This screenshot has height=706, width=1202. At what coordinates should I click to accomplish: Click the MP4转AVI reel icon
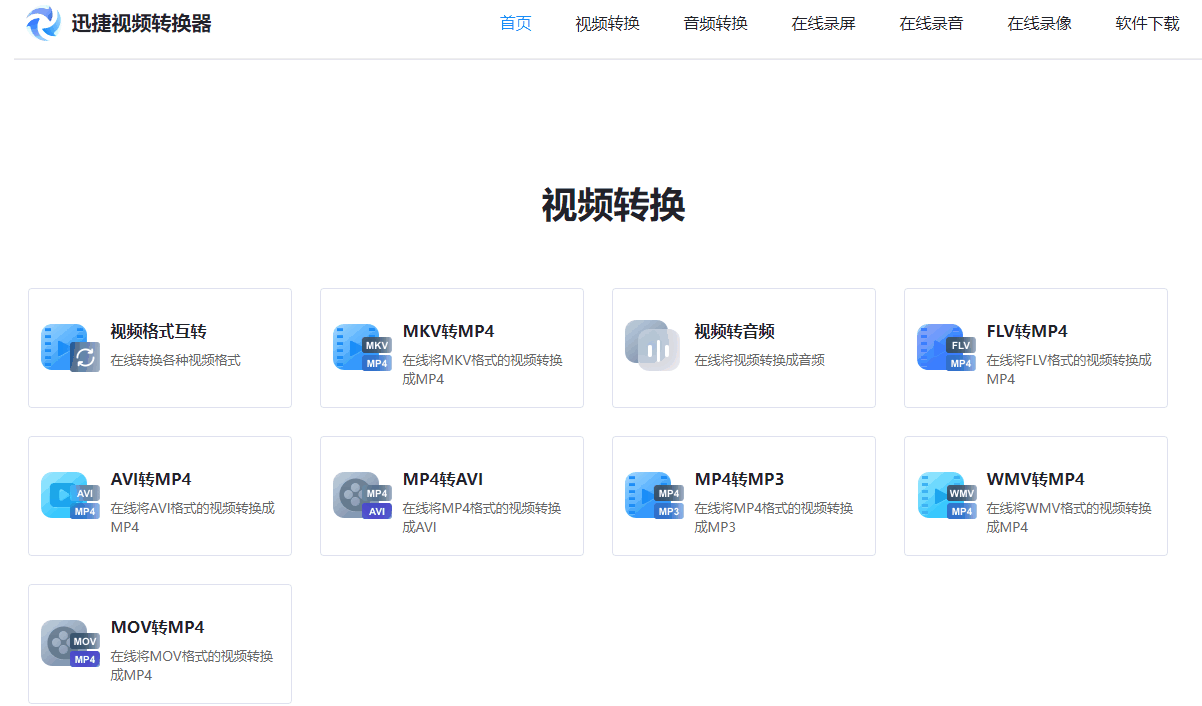[361, 496]
